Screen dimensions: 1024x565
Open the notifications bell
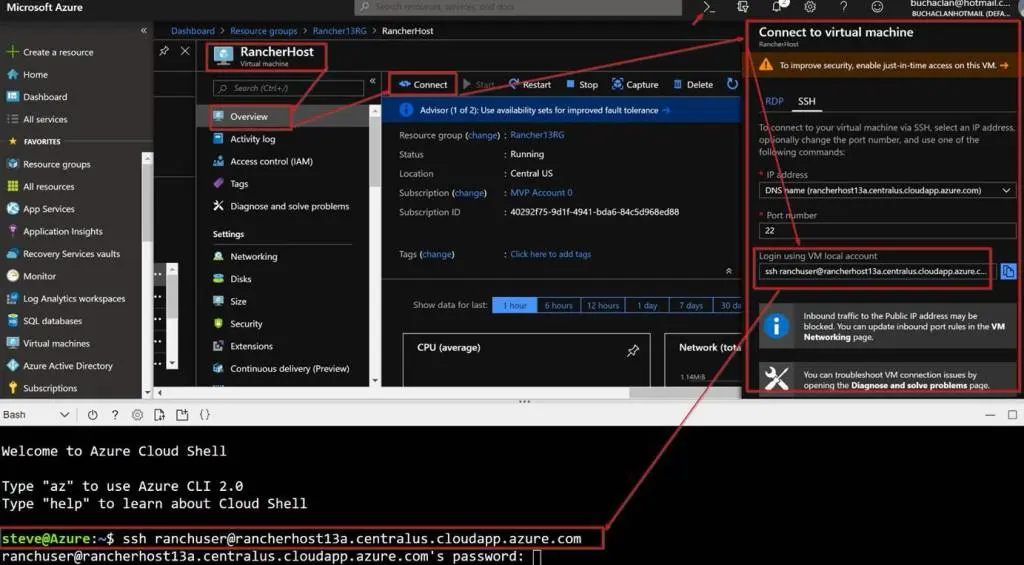[776, 7]
